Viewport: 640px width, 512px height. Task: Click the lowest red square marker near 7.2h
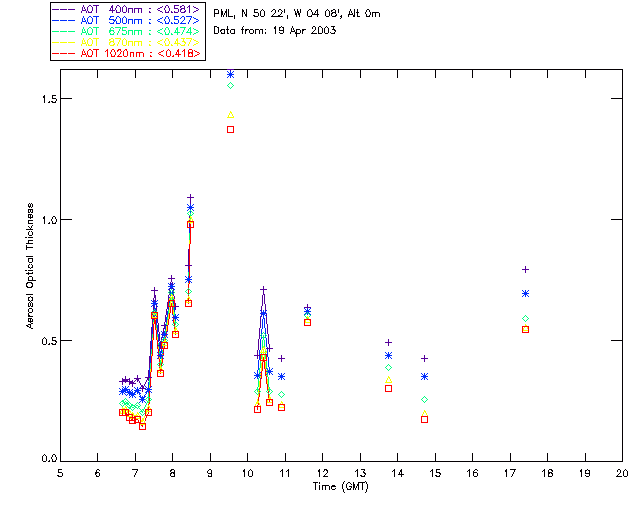click(x=142, y=426)
